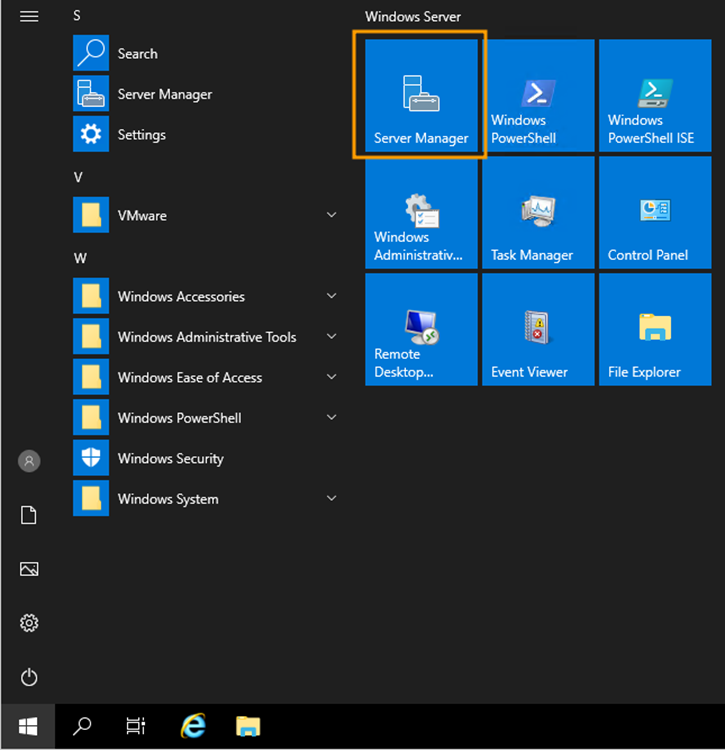Open Pictures from the left sidebar
Image resolution: width=725 pixels, height=750 pixels.
(29, 569)
